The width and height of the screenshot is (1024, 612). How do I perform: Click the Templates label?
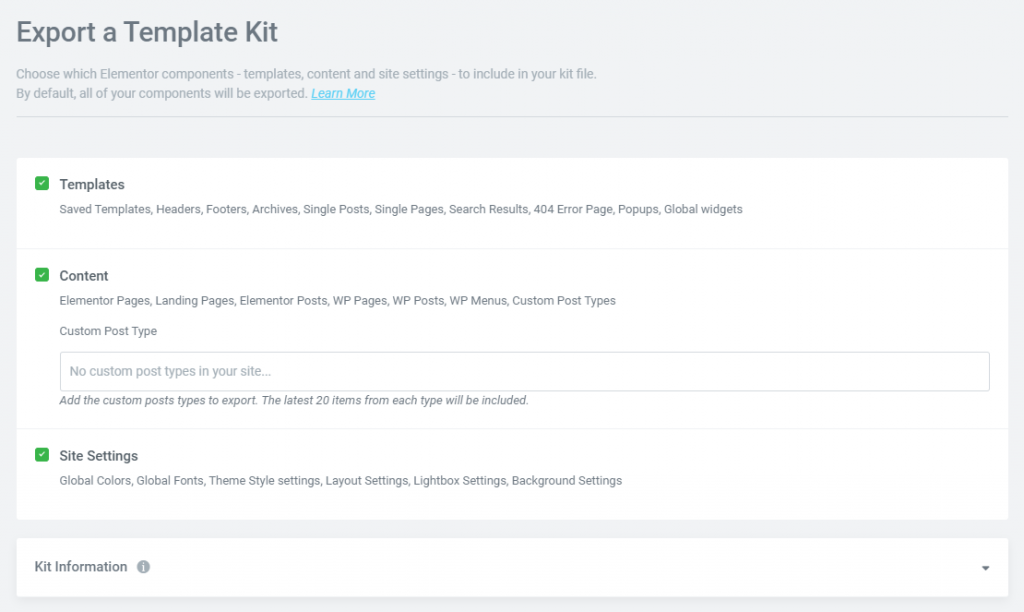pyautogui.click(x=92, y=185)
